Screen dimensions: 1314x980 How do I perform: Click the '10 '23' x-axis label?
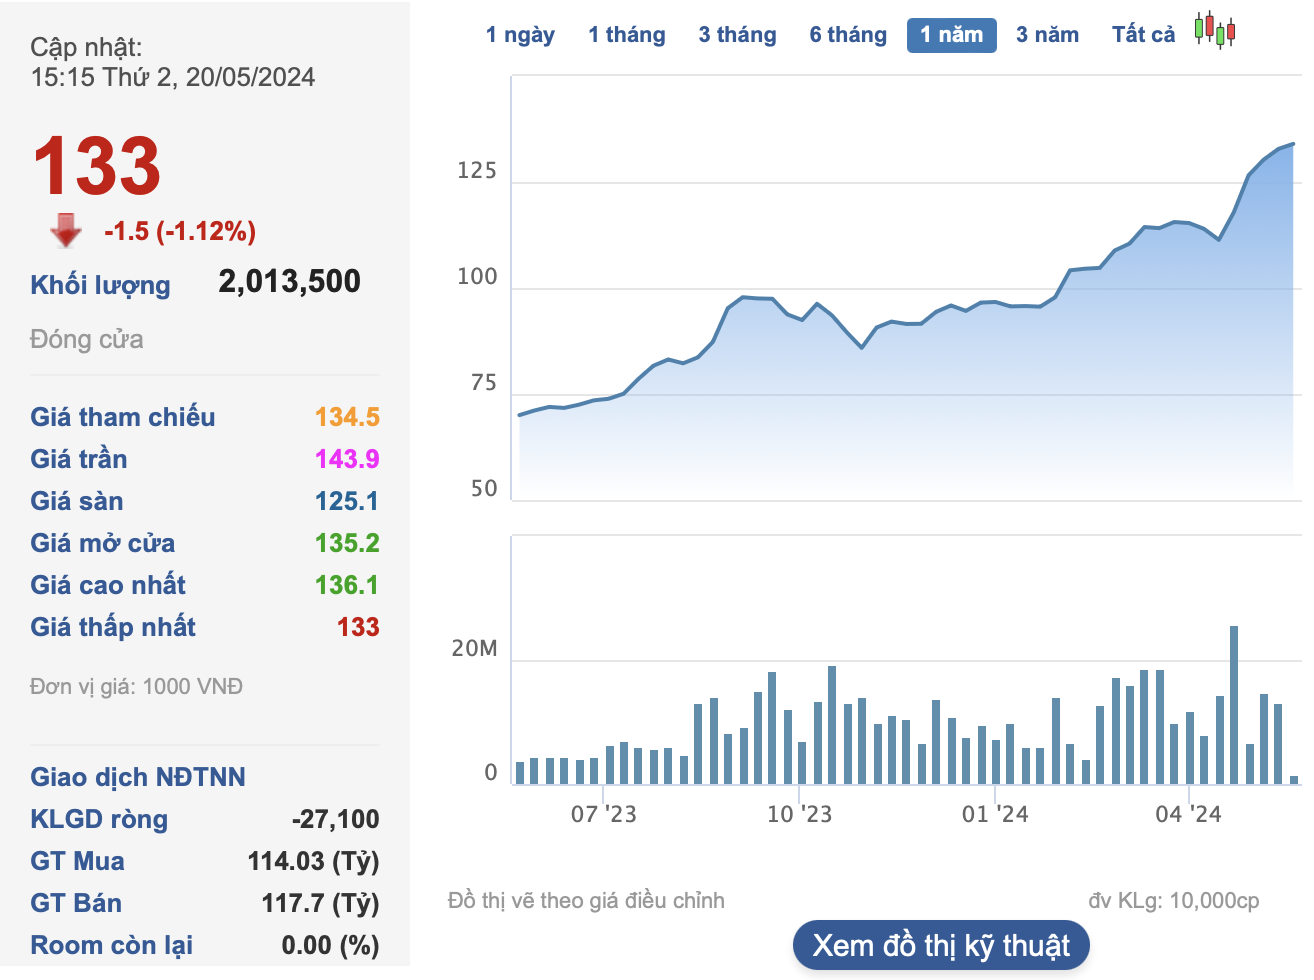799,814
